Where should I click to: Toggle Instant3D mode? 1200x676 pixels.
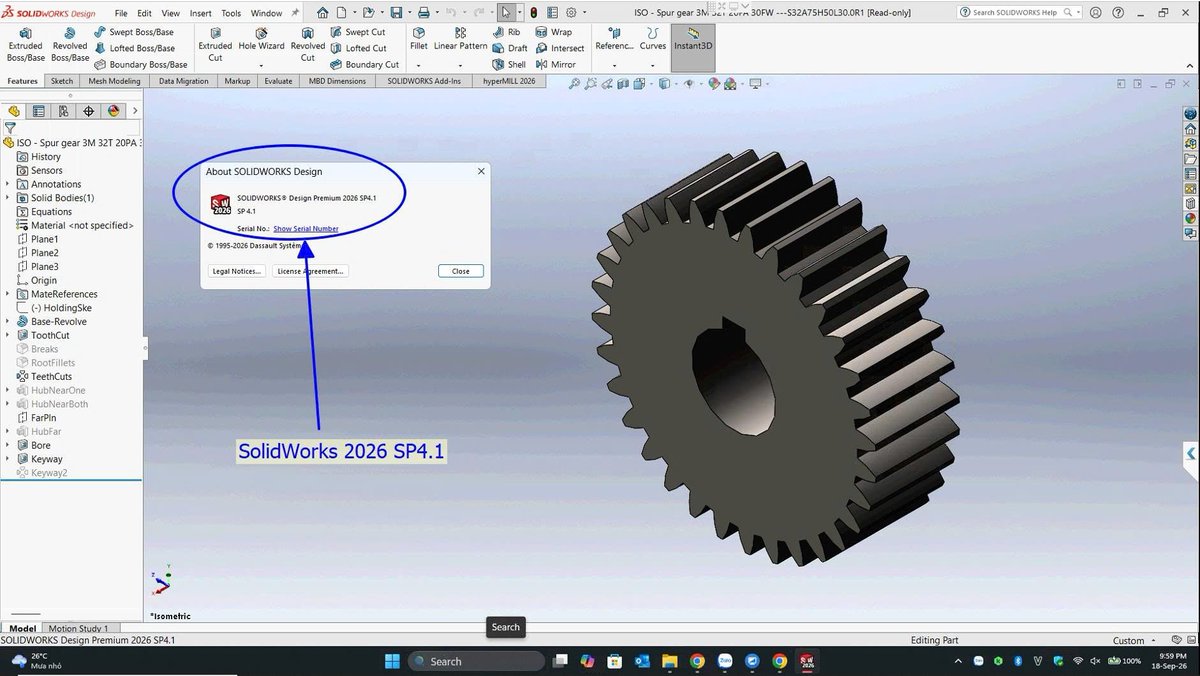(x=693, y=46)
